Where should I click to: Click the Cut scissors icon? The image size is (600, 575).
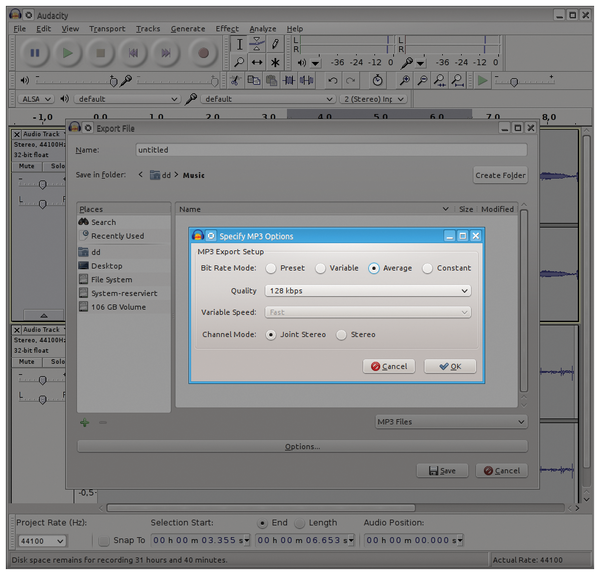click(x=235, y=80)
